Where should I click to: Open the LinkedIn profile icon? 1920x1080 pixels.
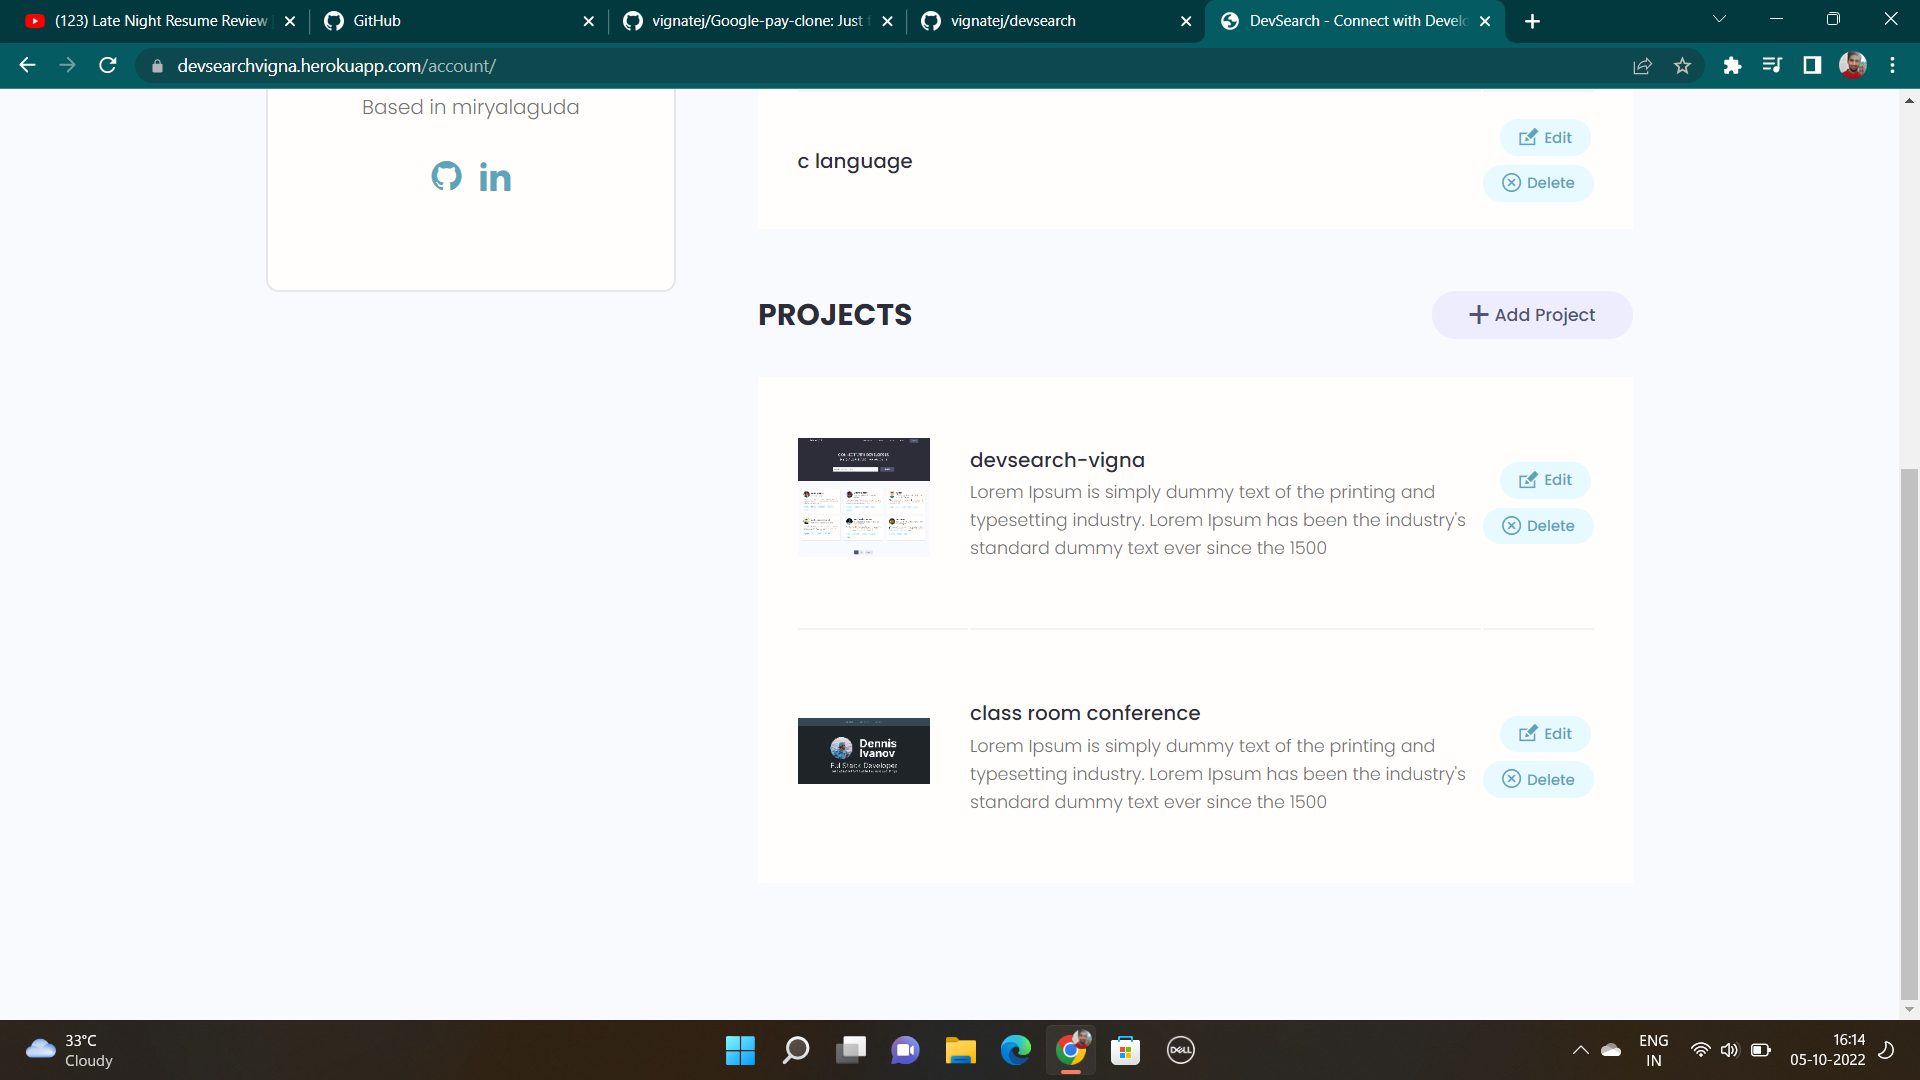(495, 177)
